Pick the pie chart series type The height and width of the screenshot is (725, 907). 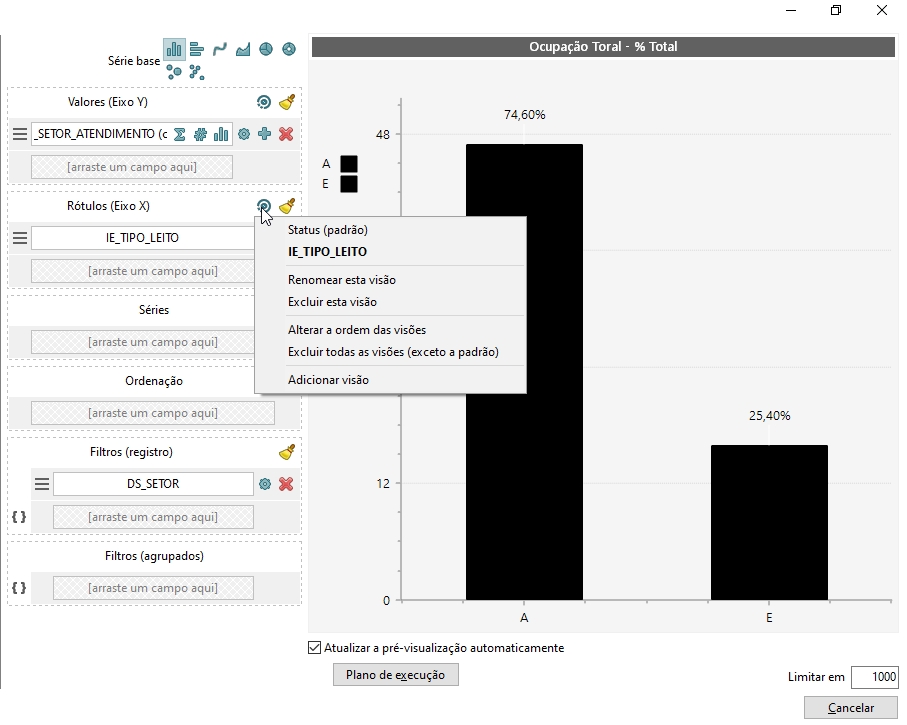pos(266,49)
